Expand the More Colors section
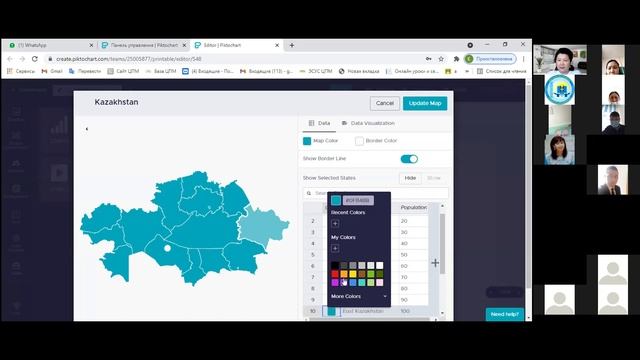Screen dimensions: 640x360 [358, 296]
